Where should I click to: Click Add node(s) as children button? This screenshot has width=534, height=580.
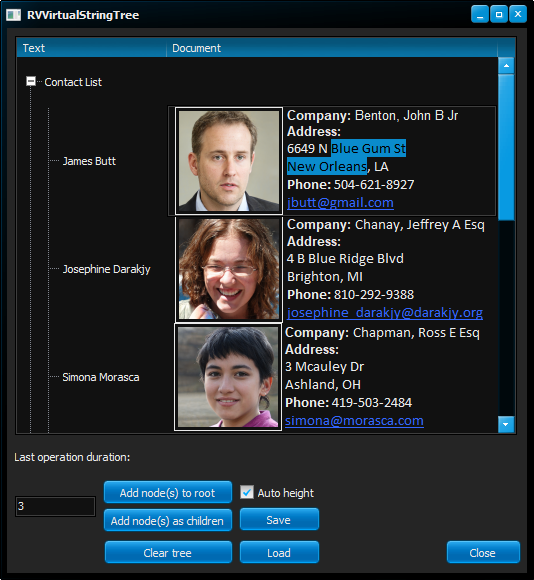pos(168,520)
